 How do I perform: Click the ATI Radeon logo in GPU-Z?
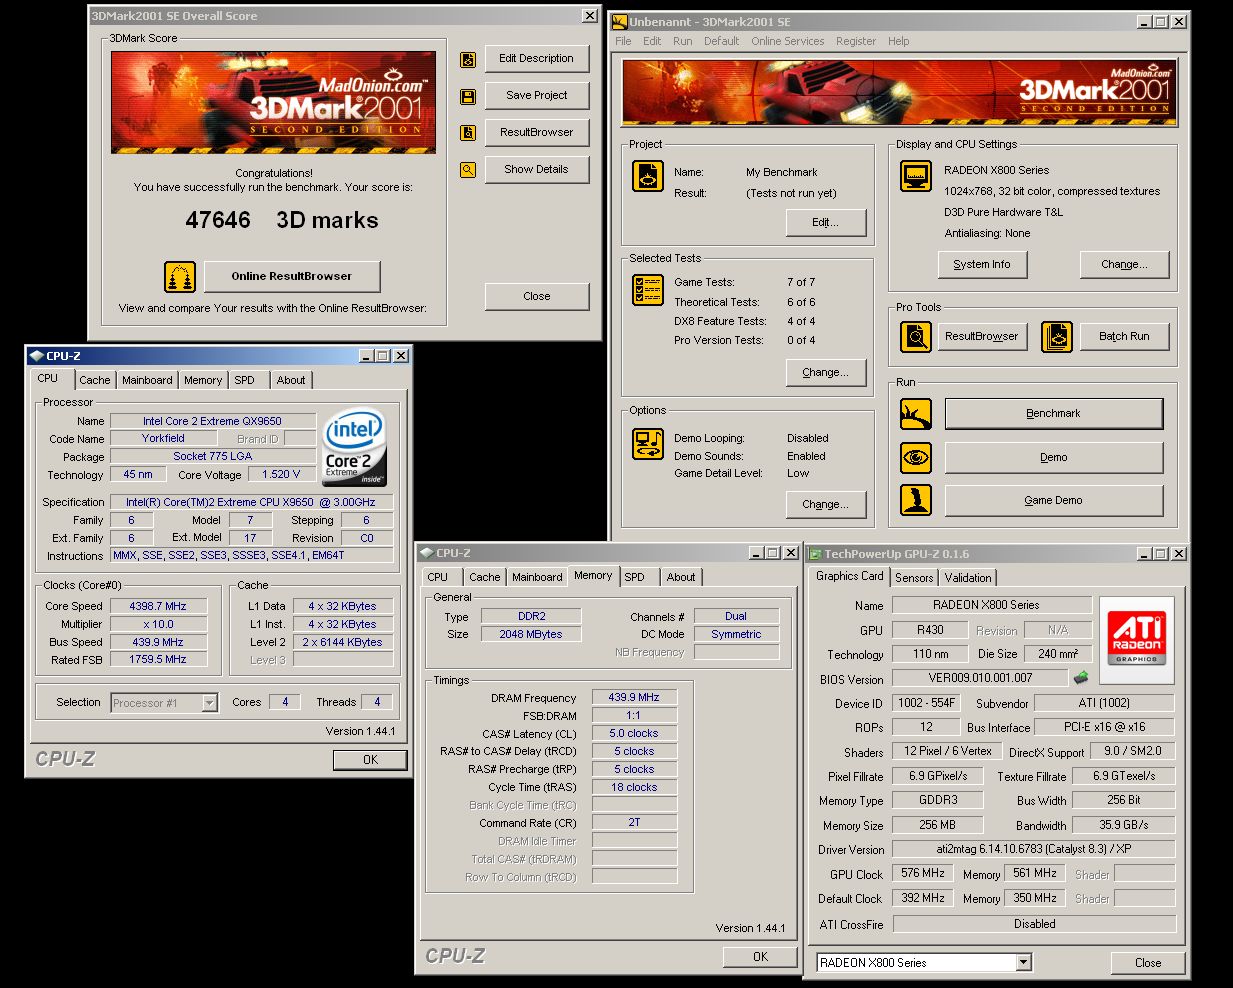(1137, 638)
